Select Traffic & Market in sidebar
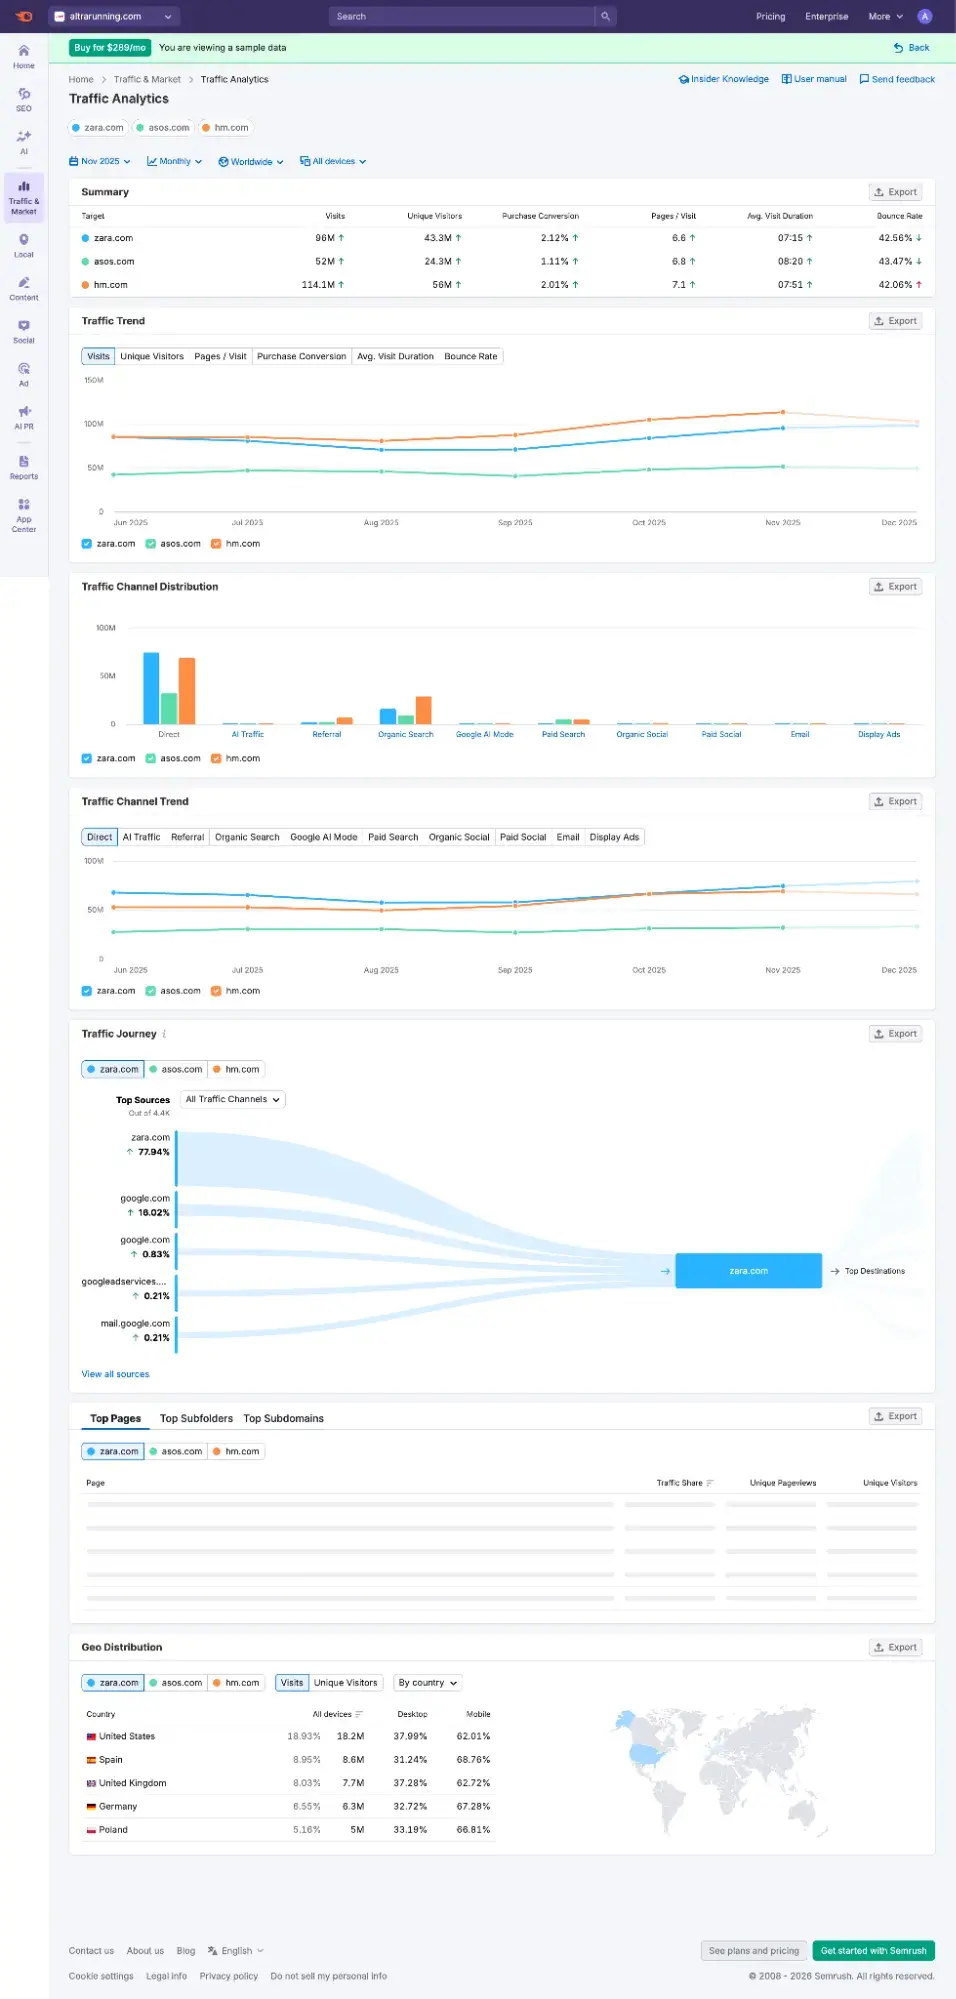 [24, 198]
